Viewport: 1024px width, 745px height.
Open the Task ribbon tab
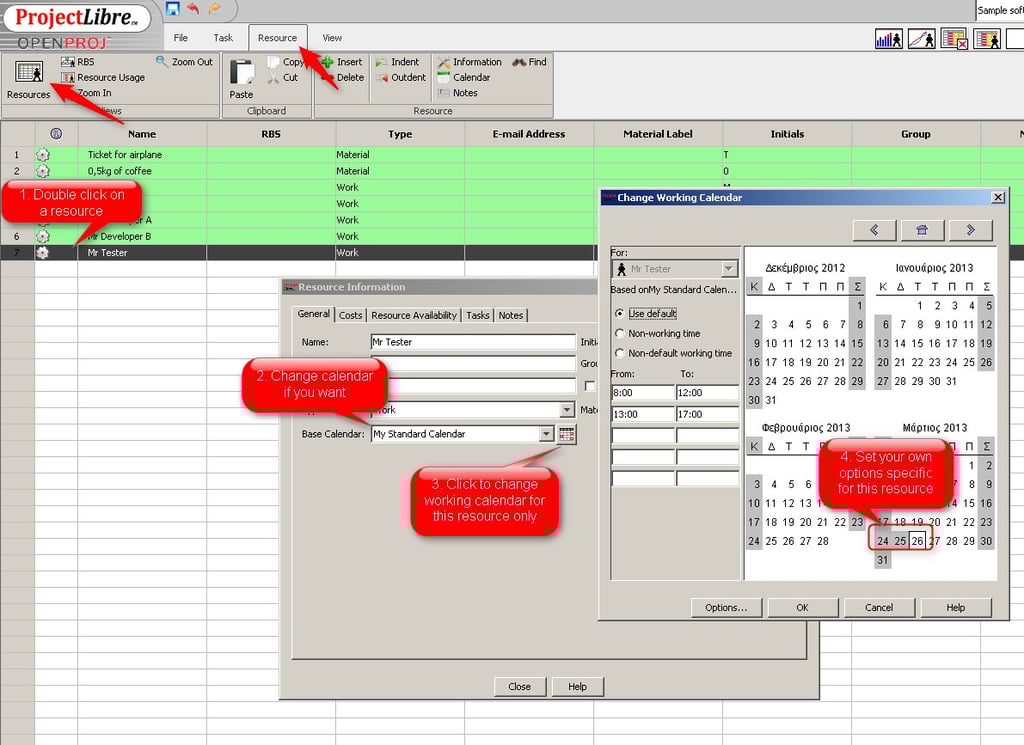point(224,37)
